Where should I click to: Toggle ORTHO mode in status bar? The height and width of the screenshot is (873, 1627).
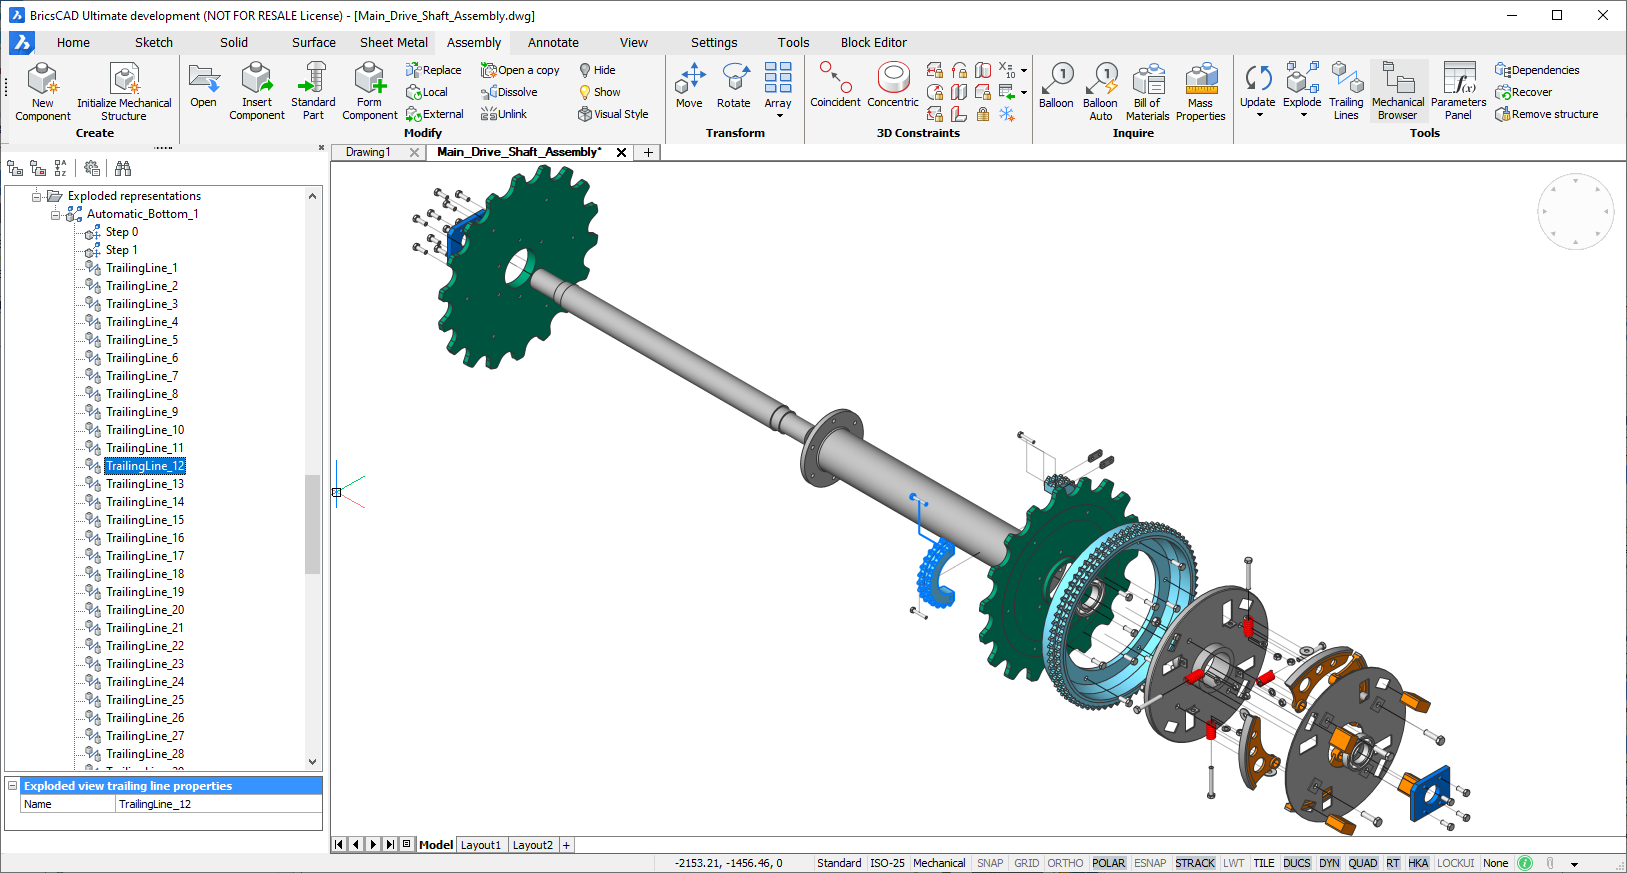click(1065, 863)
